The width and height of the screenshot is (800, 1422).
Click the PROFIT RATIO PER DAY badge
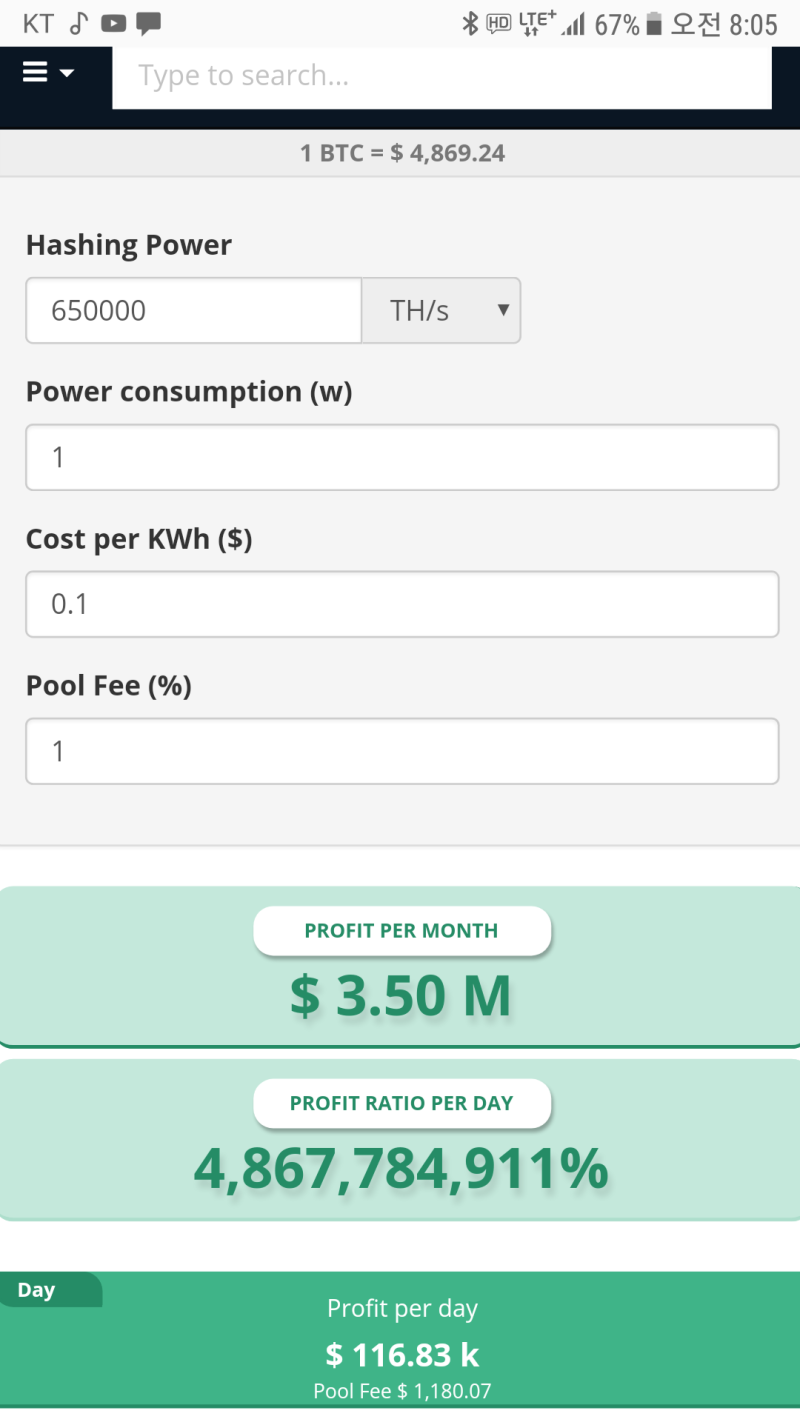coord(402,1104)
